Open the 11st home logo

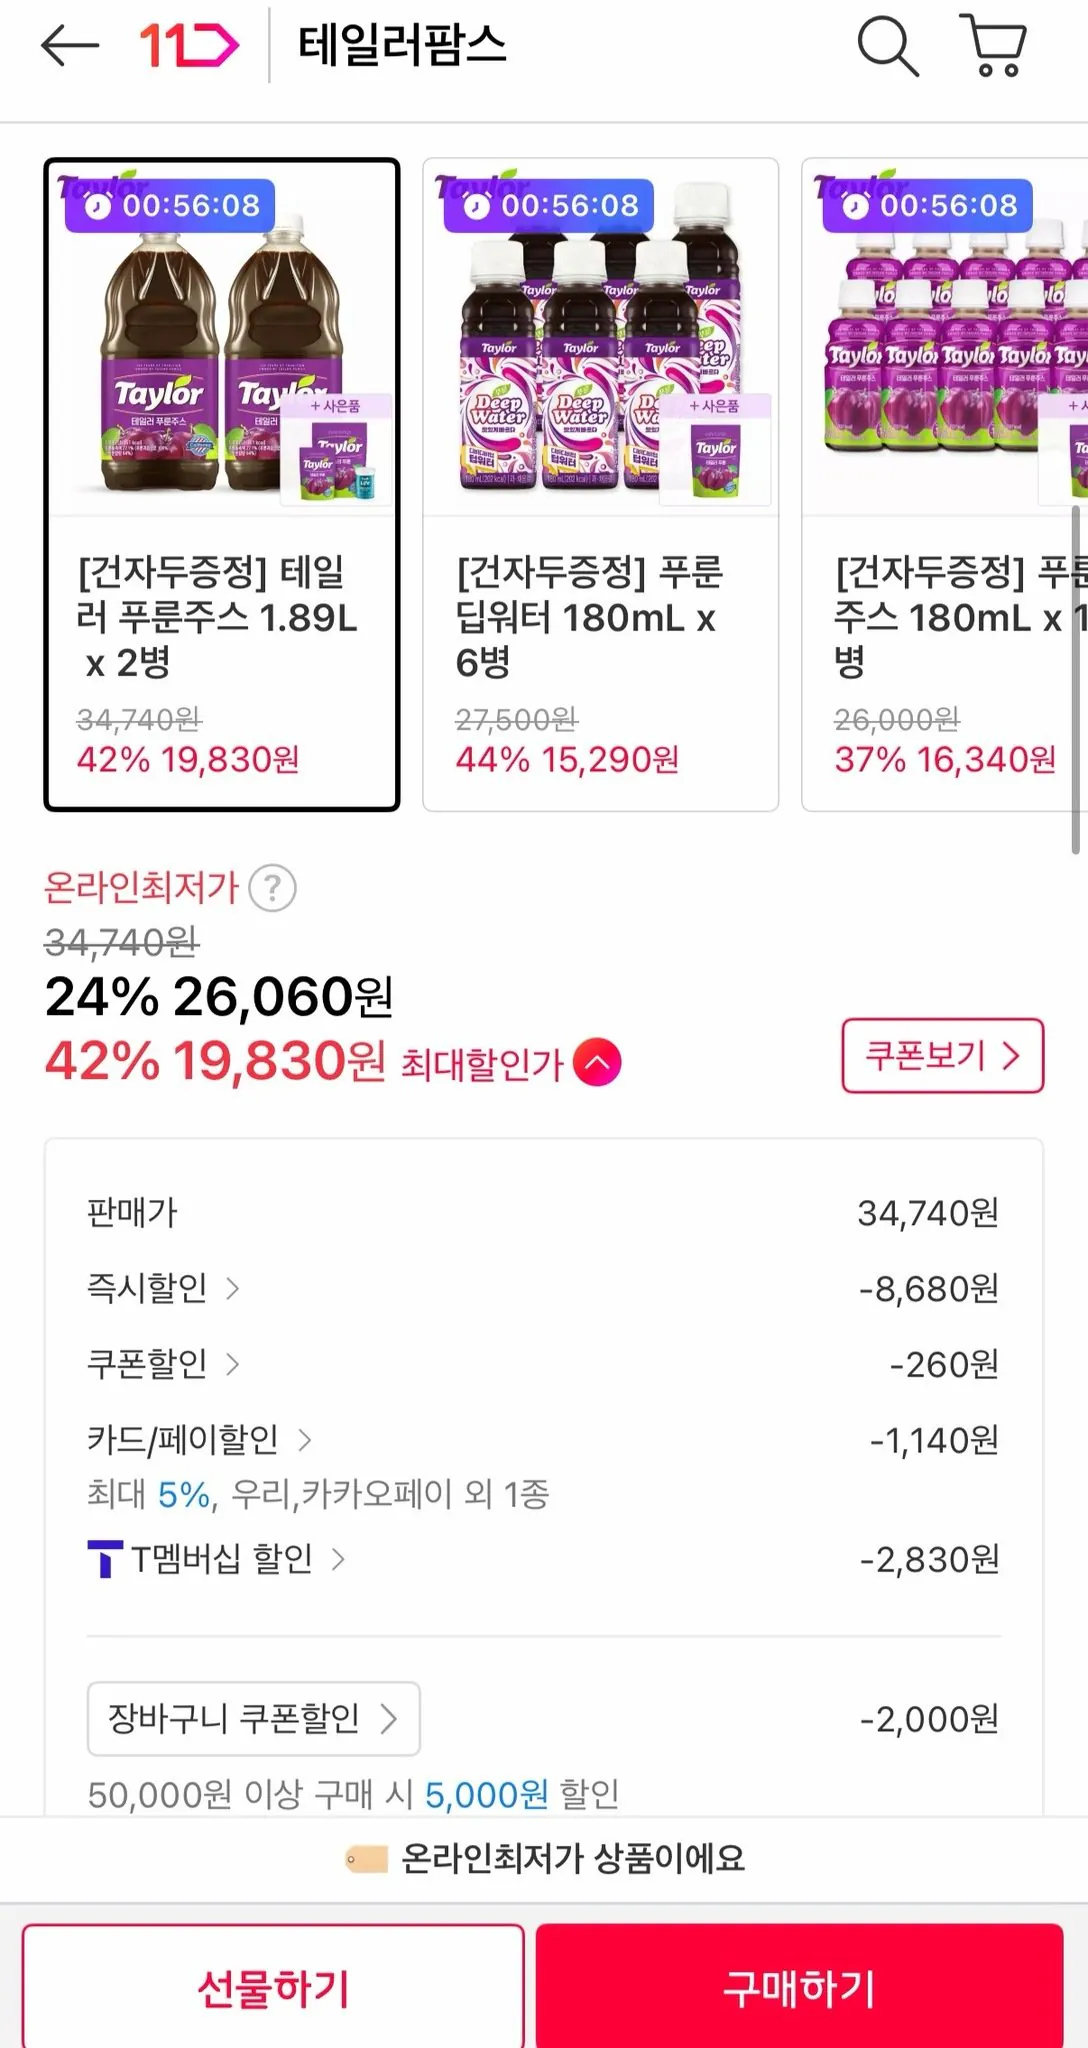pos(189,45)
